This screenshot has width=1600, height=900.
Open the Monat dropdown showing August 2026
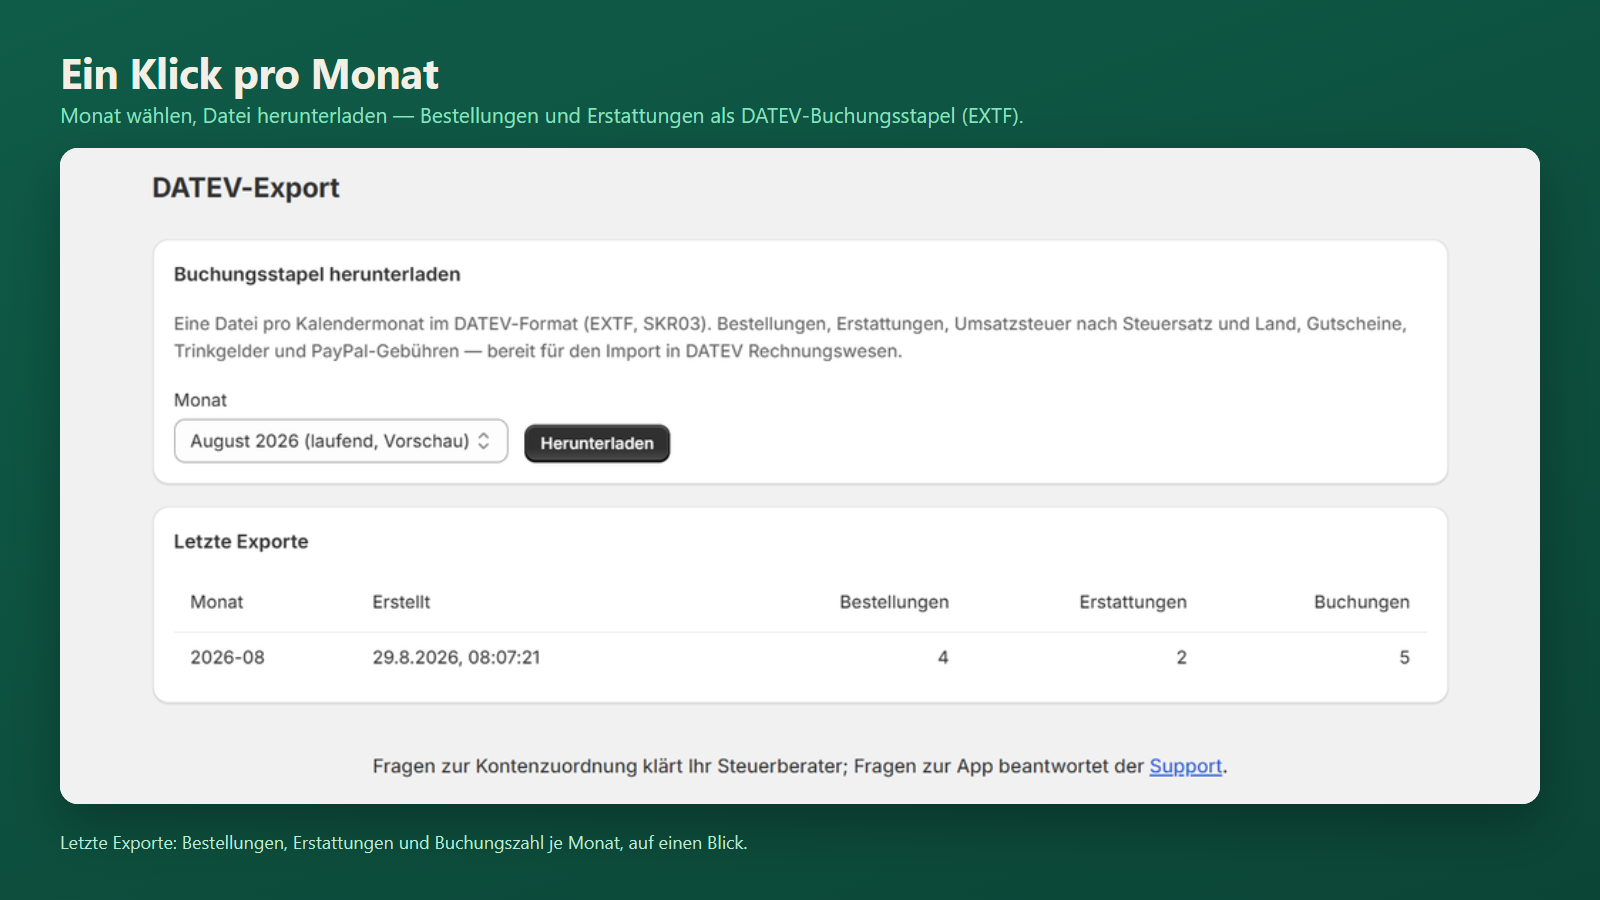coord(341,441)
